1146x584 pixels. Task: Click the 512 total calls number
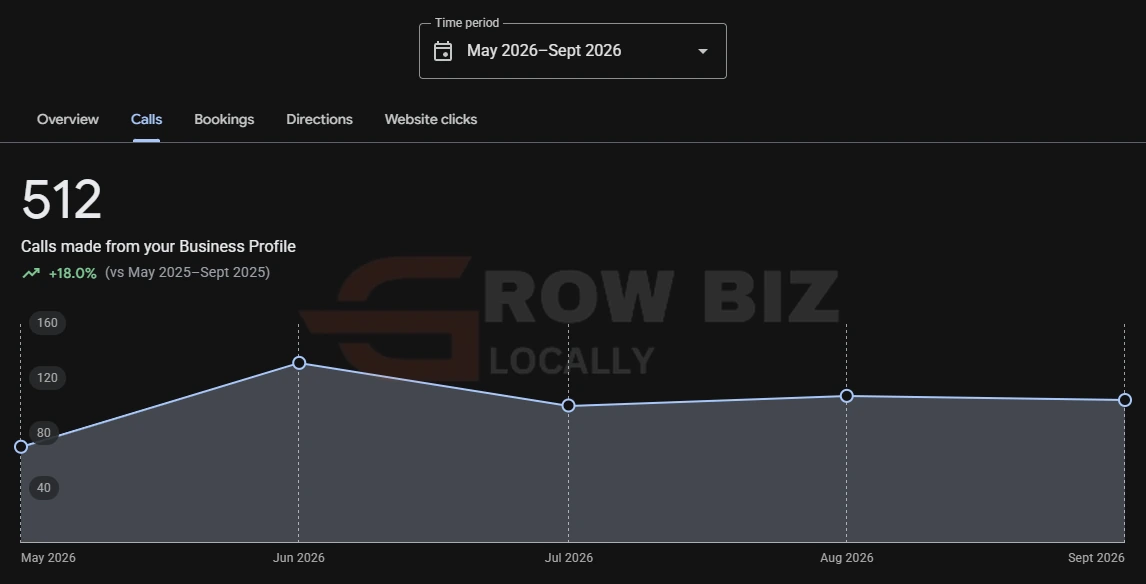[61, 200]
